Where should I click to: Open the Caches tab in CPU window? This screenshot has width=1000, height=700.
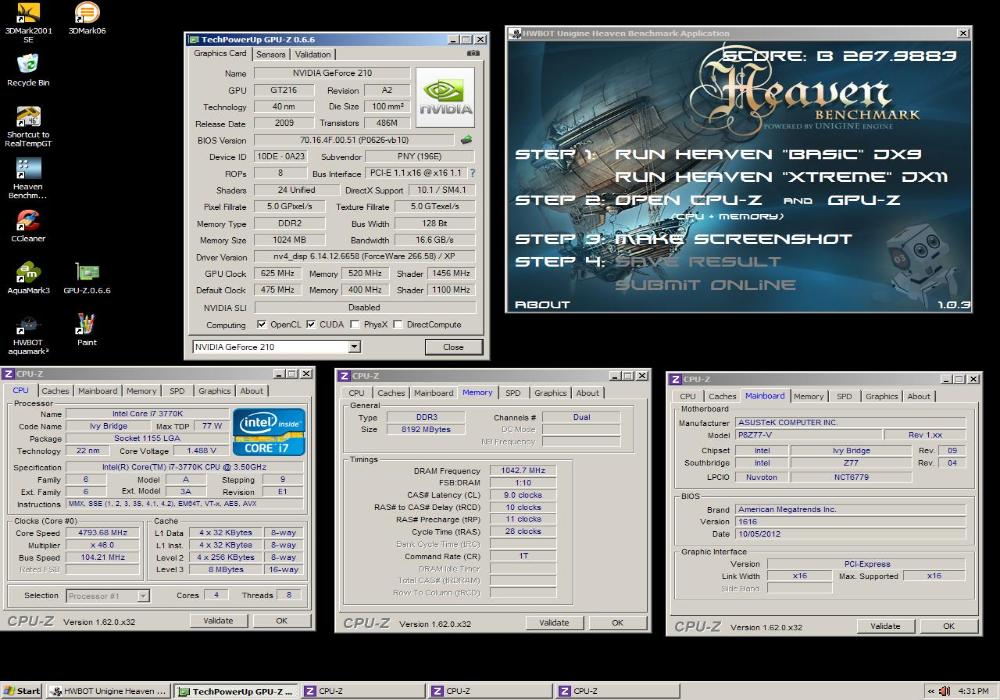[x=55, y=391]
